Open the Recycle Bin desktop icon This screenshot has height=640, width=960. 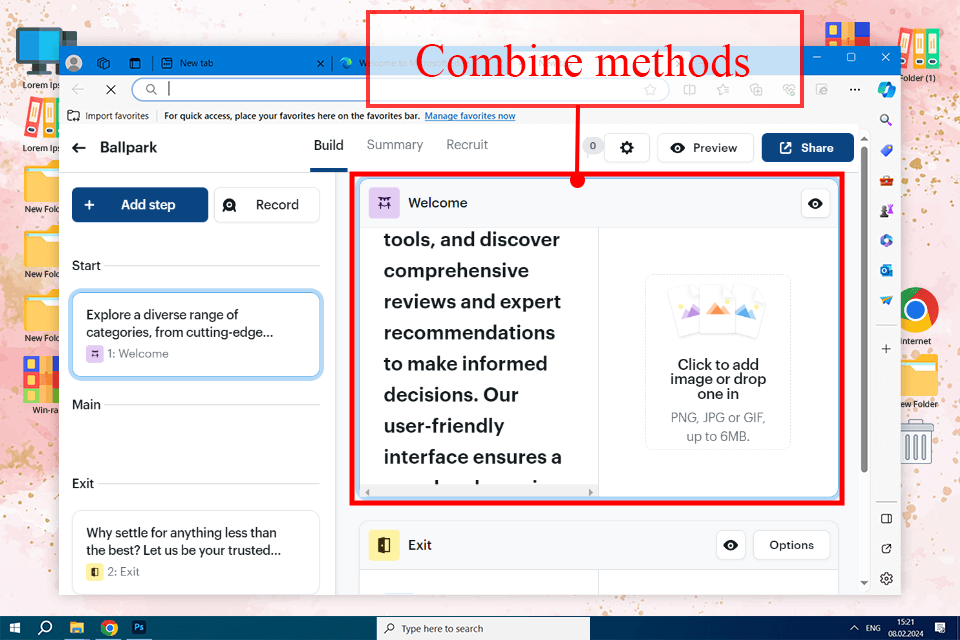pos(917,441)
